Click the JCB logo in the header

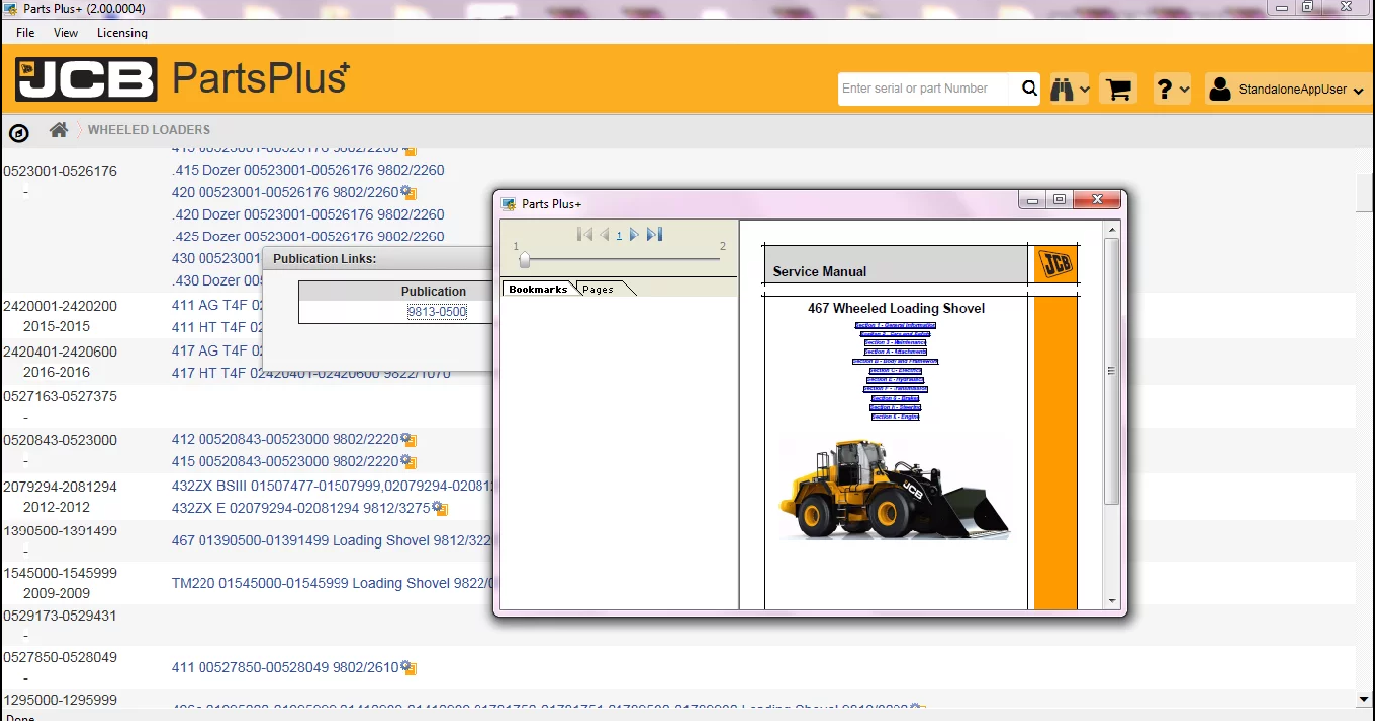tap(86, 80)
